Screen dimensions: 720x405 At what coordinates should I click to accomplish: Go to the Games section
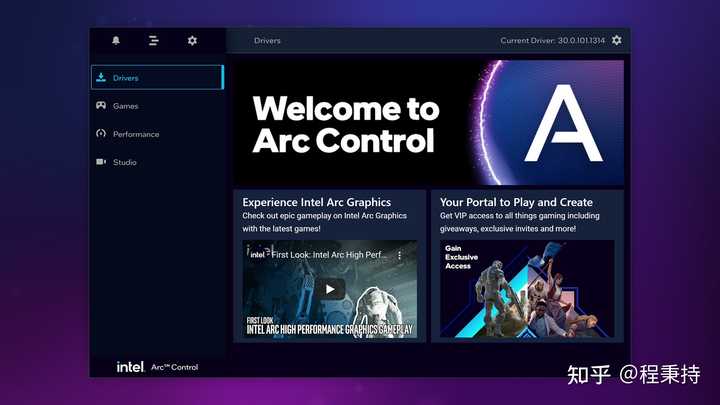tap(158, 106)
